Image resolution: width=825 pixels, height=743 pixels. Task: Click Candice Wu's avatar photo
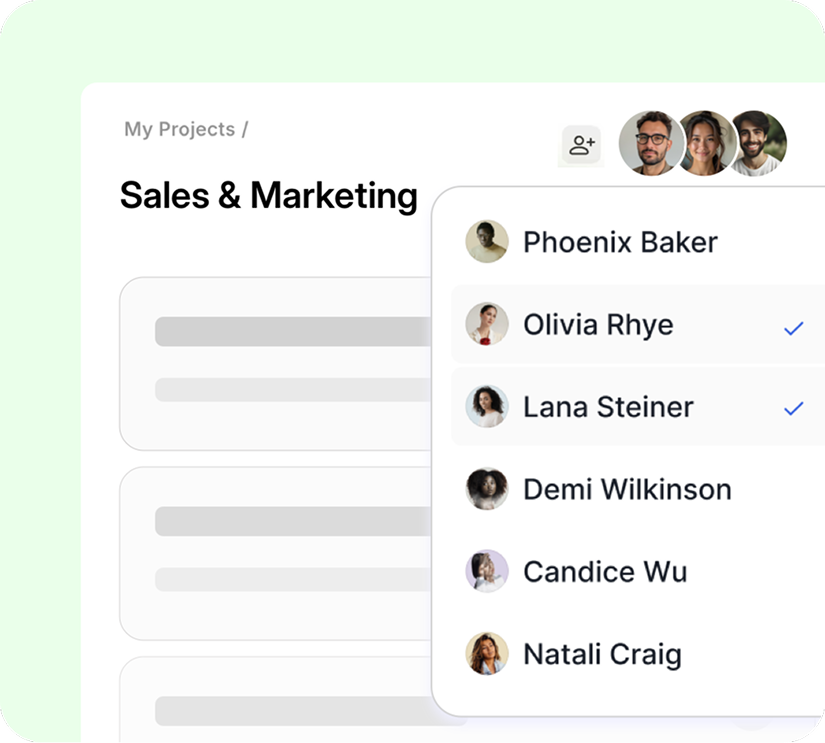click(x=487, y=571)
